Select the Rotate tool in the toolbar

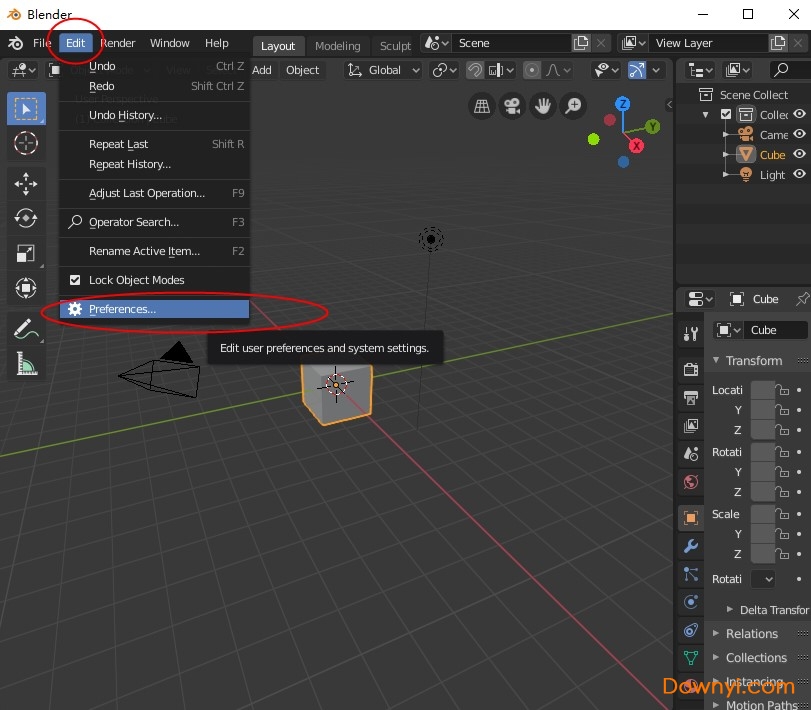point(26,217)
